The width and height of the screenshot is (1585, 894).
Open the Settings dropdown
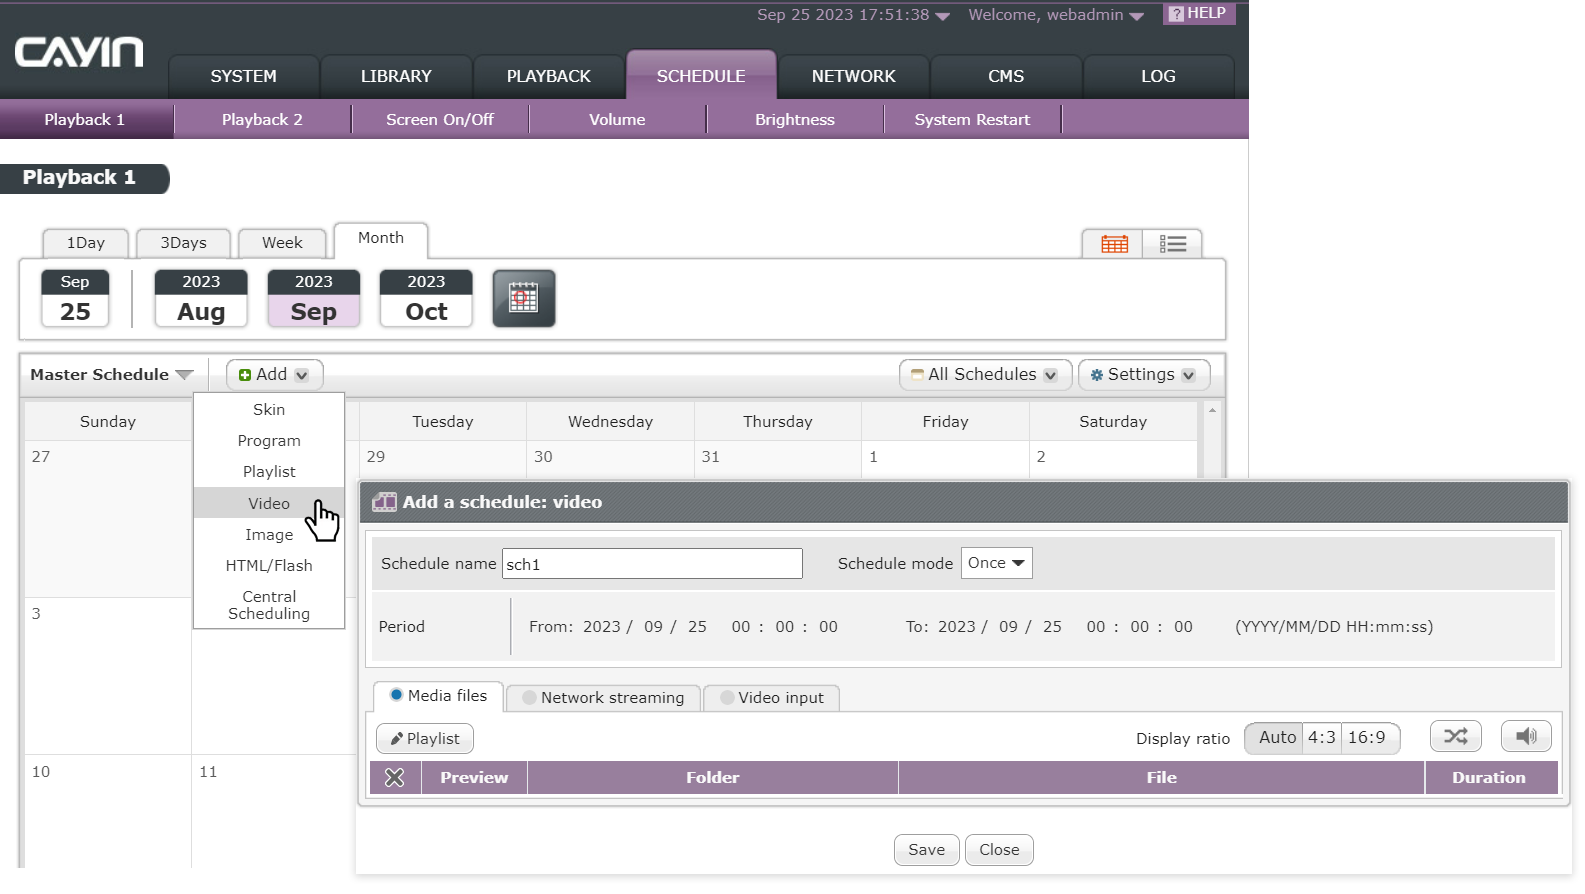1144,374
